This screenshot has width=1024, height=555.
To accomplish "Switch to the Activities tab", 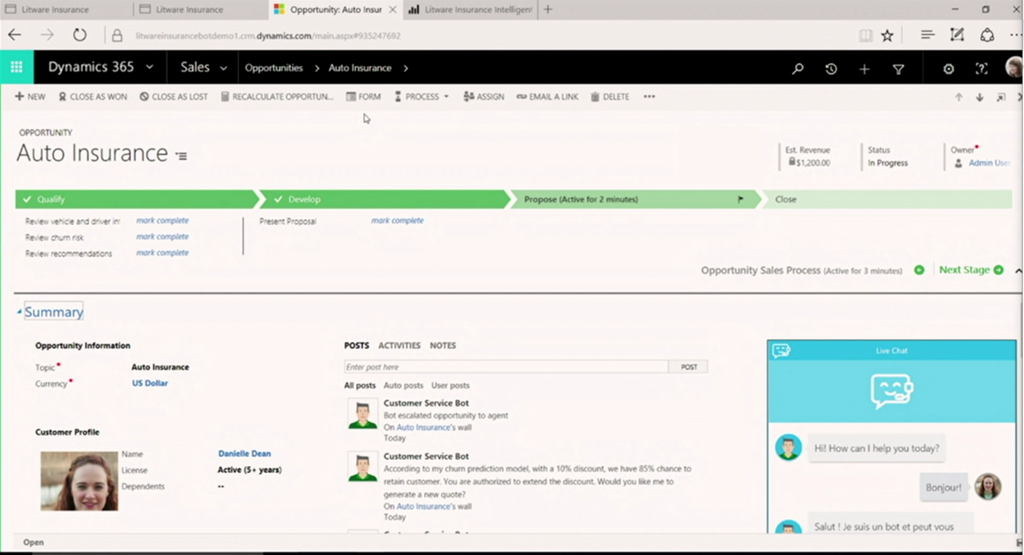I will point(399,346).
